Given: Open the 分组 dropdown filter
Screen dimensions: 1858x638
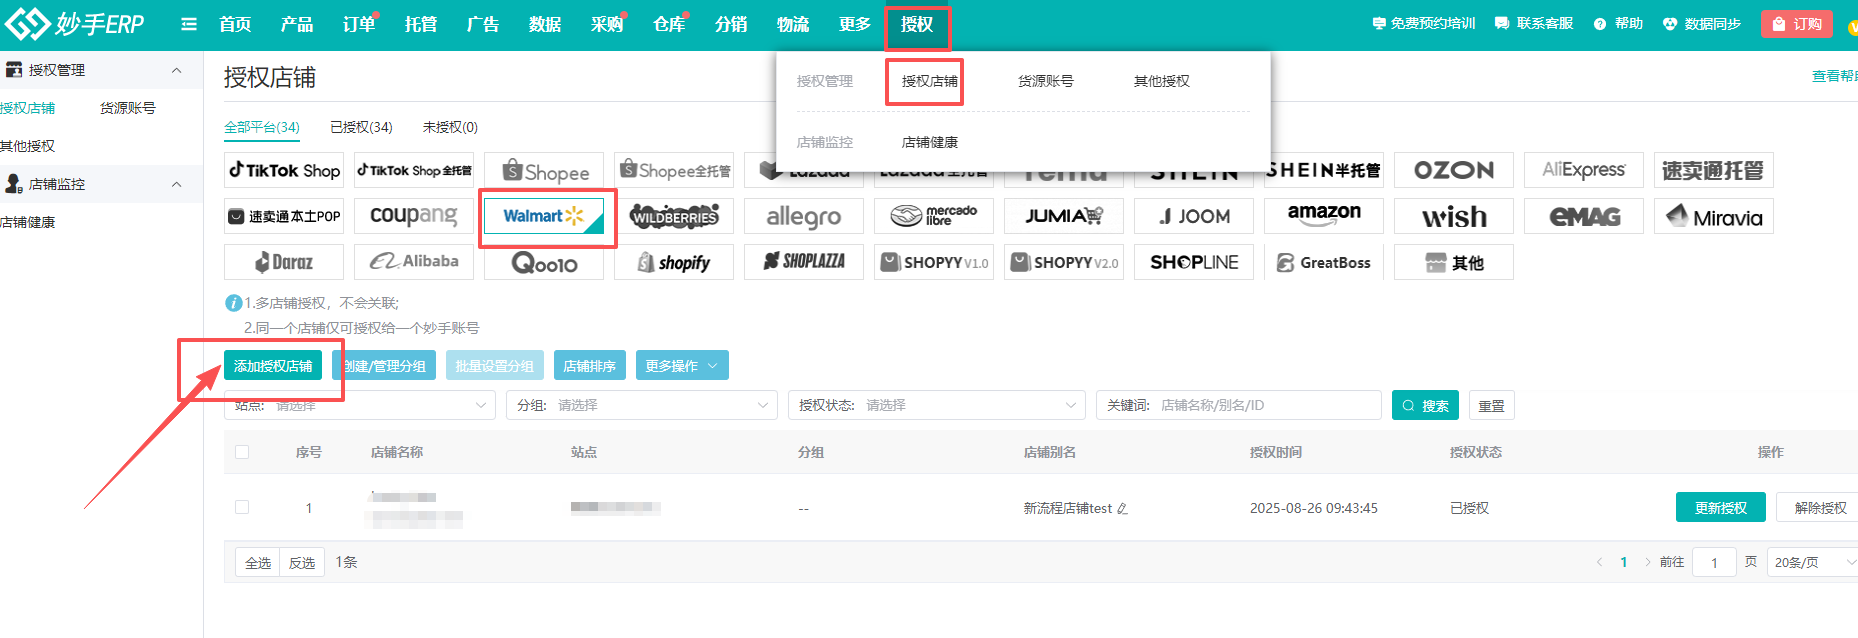Looking at the screenshot, I should (x=642, y=405).
